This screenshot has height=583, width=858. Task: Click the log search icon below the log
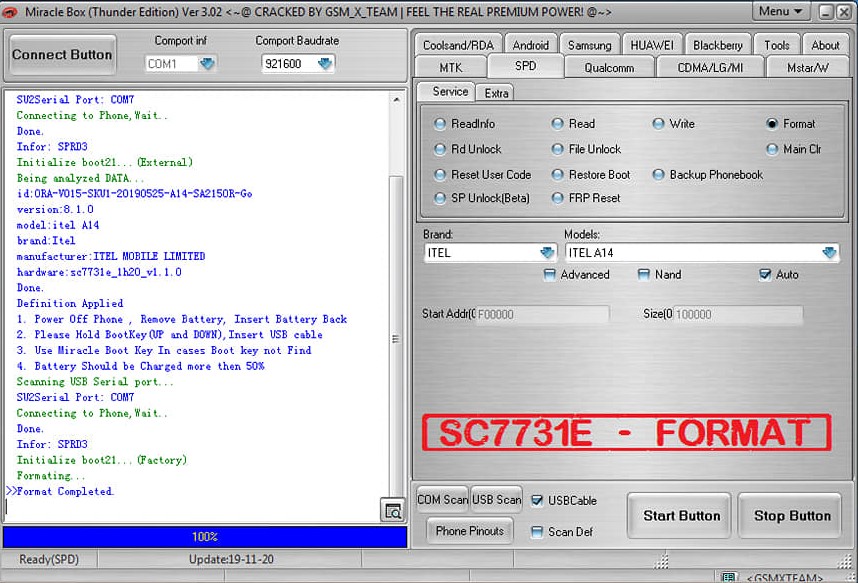pyautogui.click(x=392, y=510)
